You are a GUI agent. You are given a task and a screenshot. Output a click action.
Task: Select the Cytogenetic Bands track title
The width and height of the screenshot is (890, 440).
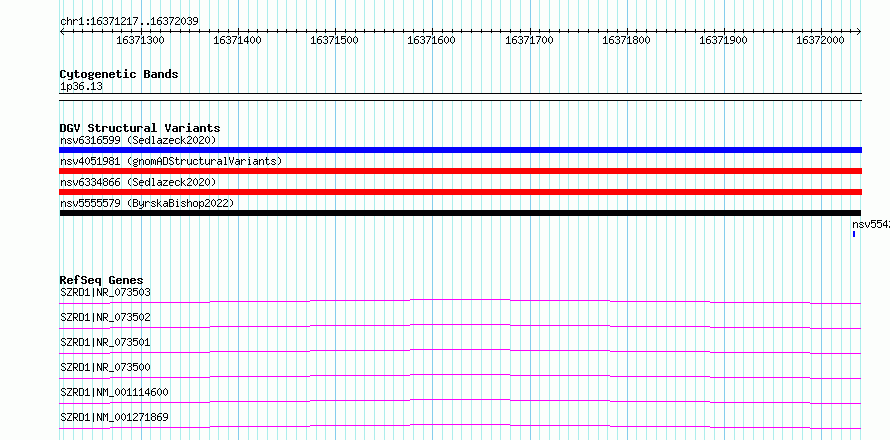pyautogui.click(x=119, y=74)
